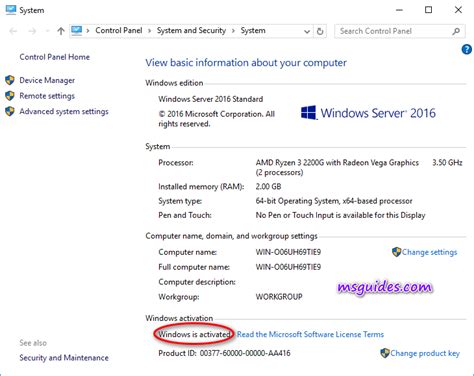Click the Windows Server 2016 logo
The width and height of the screenshot is (474, 376).
click(x=368, y=113)
